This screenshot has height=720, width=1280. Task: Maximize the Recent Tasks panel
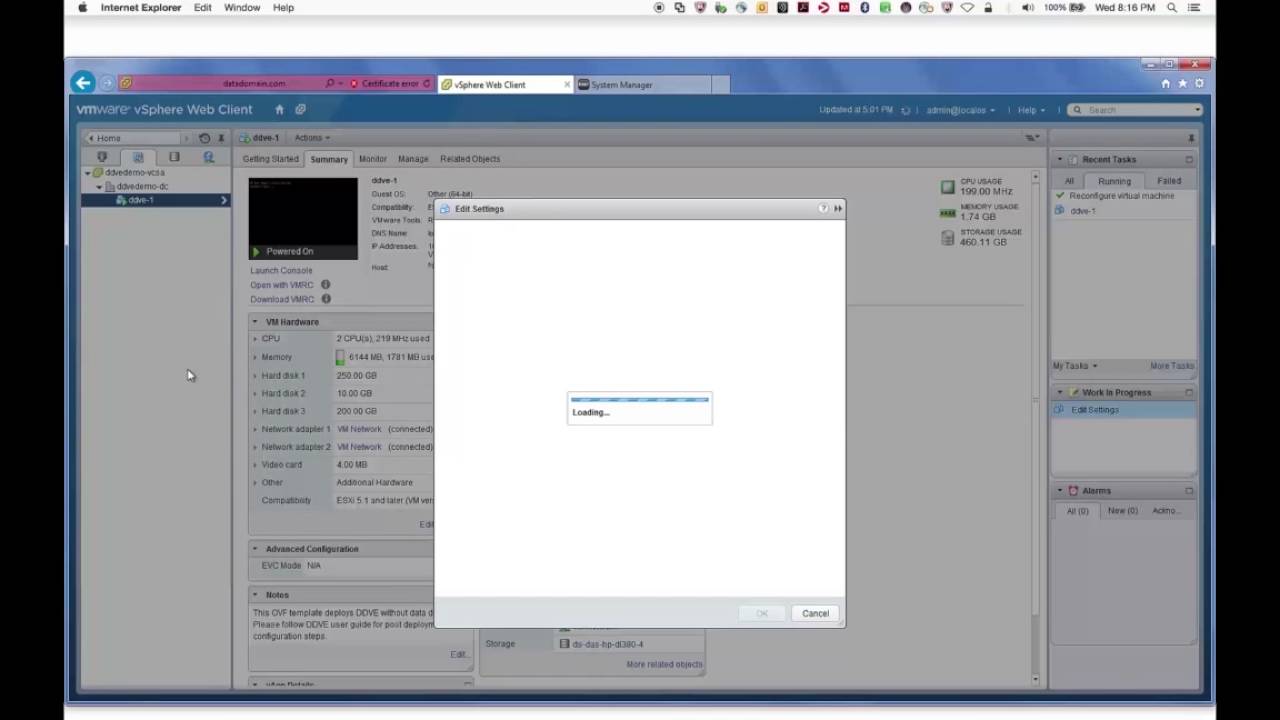(1189, 159)
